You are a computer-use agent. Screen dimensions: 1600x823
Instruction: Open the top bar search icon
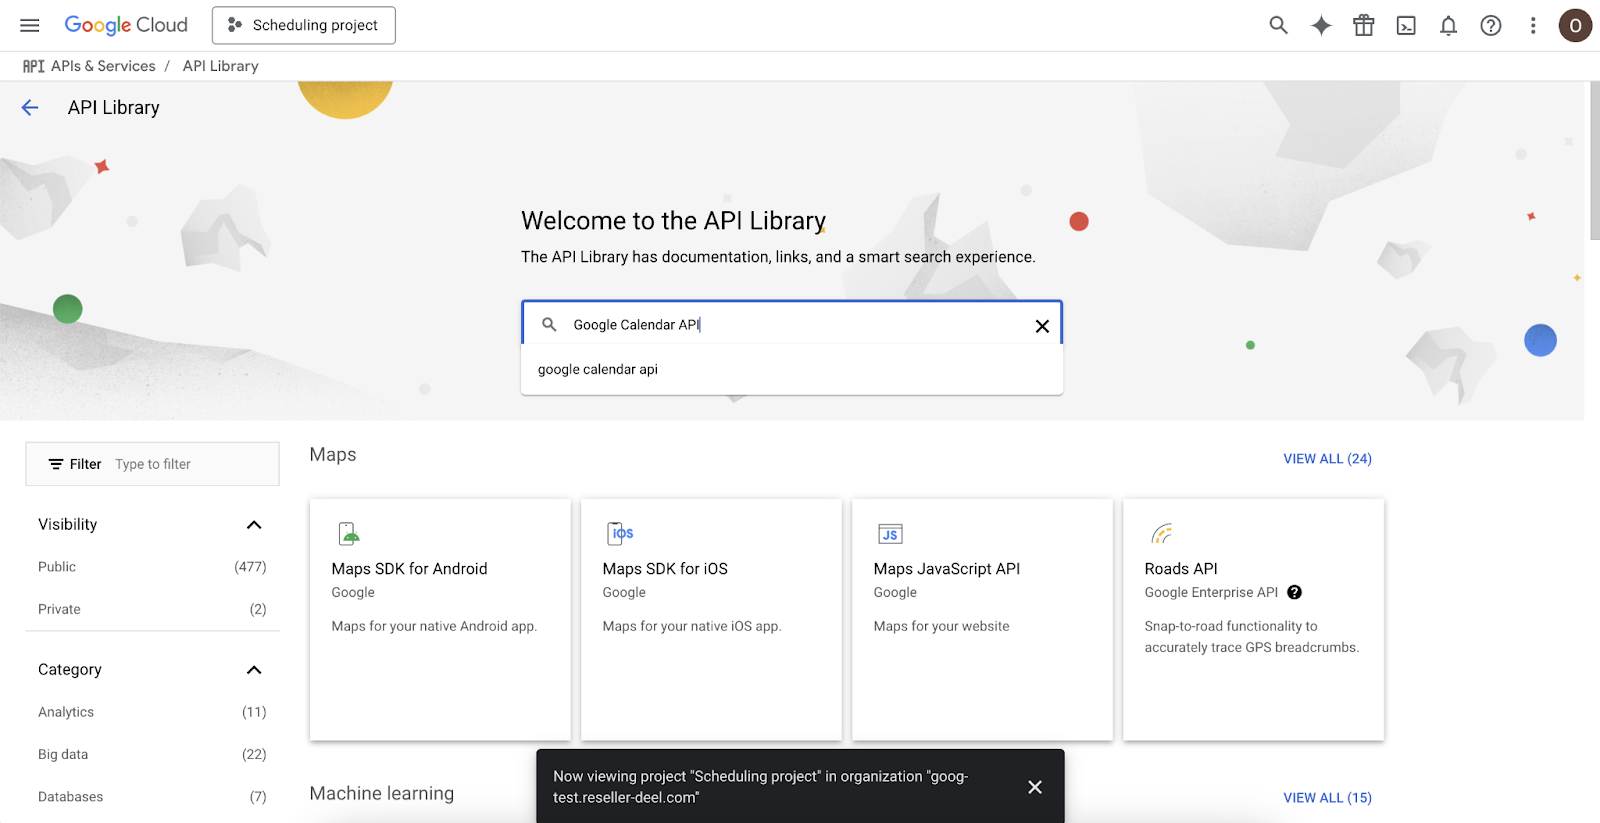(1278, 25)
